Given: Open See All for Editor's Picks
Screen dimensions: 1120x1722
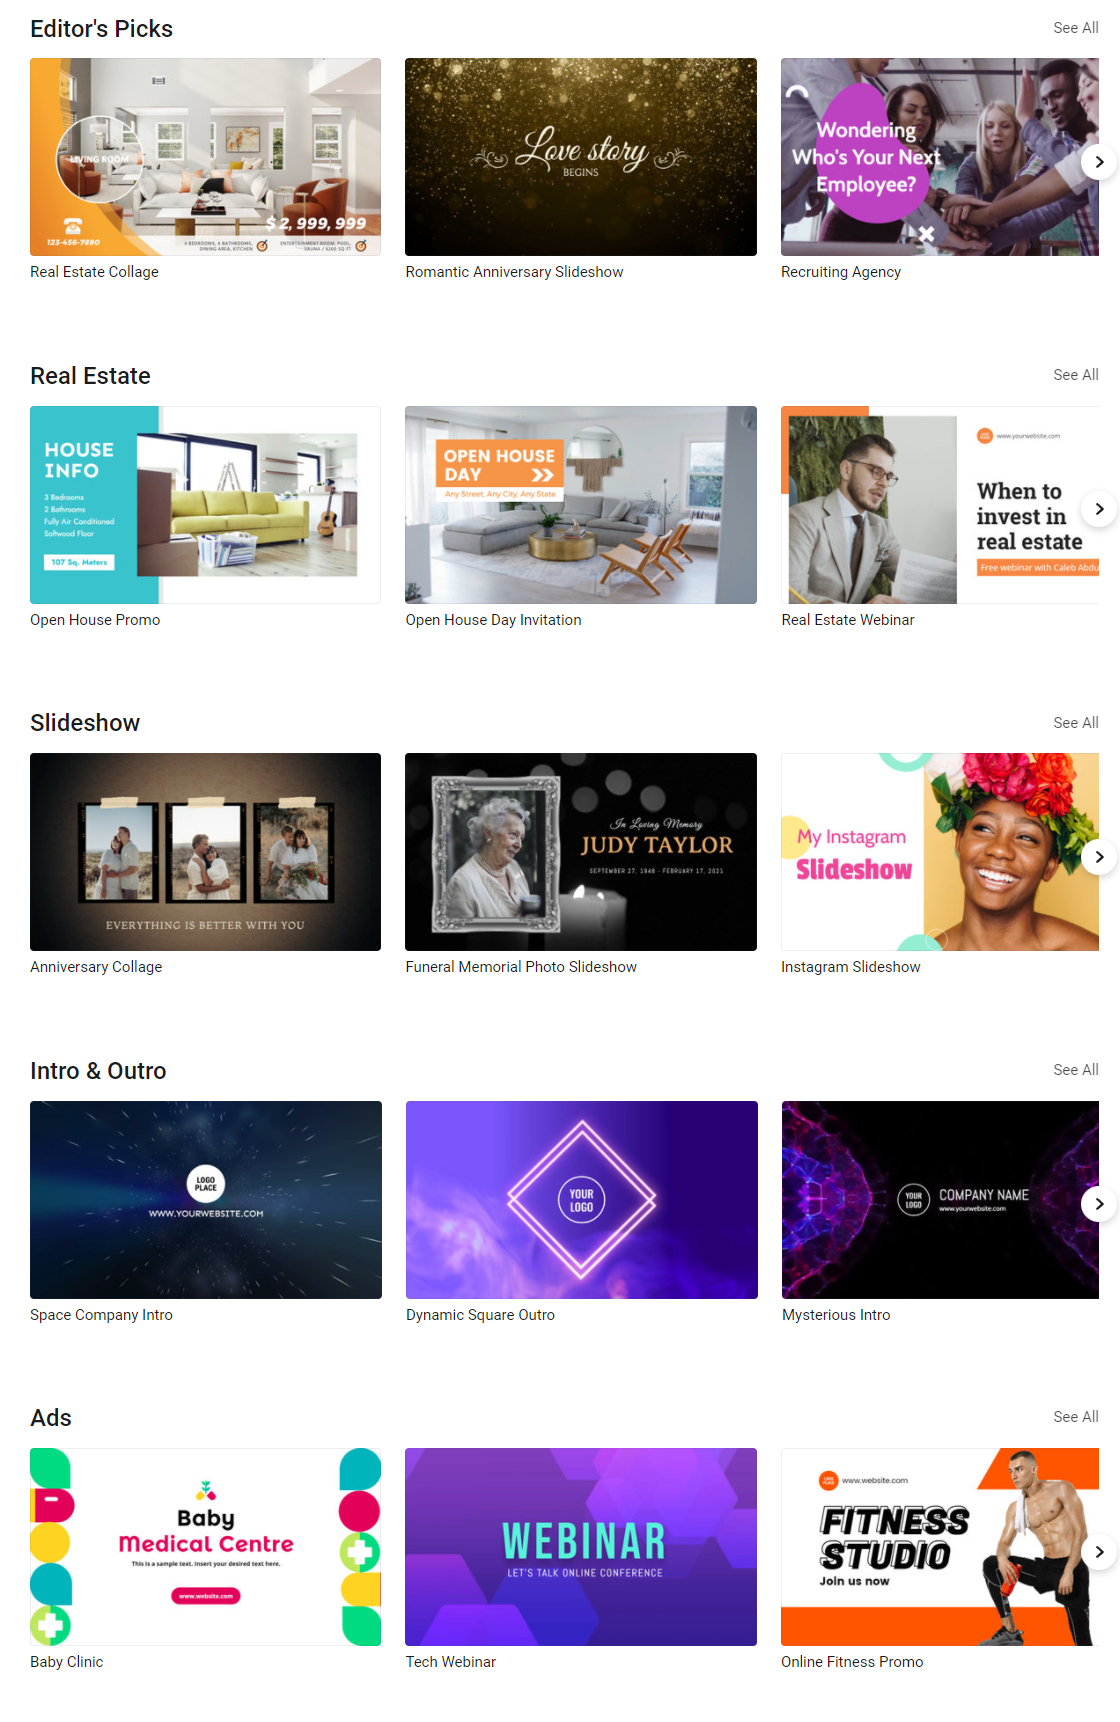Looking at the screenshot, I should tap(1075, 28).
